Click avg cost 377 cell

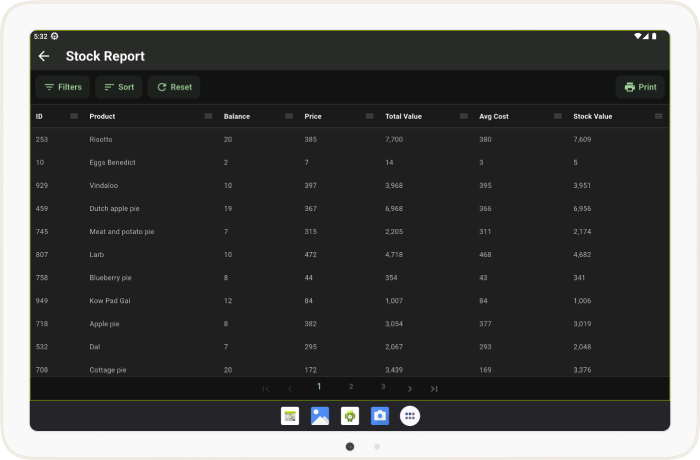[x=485, y=324]
